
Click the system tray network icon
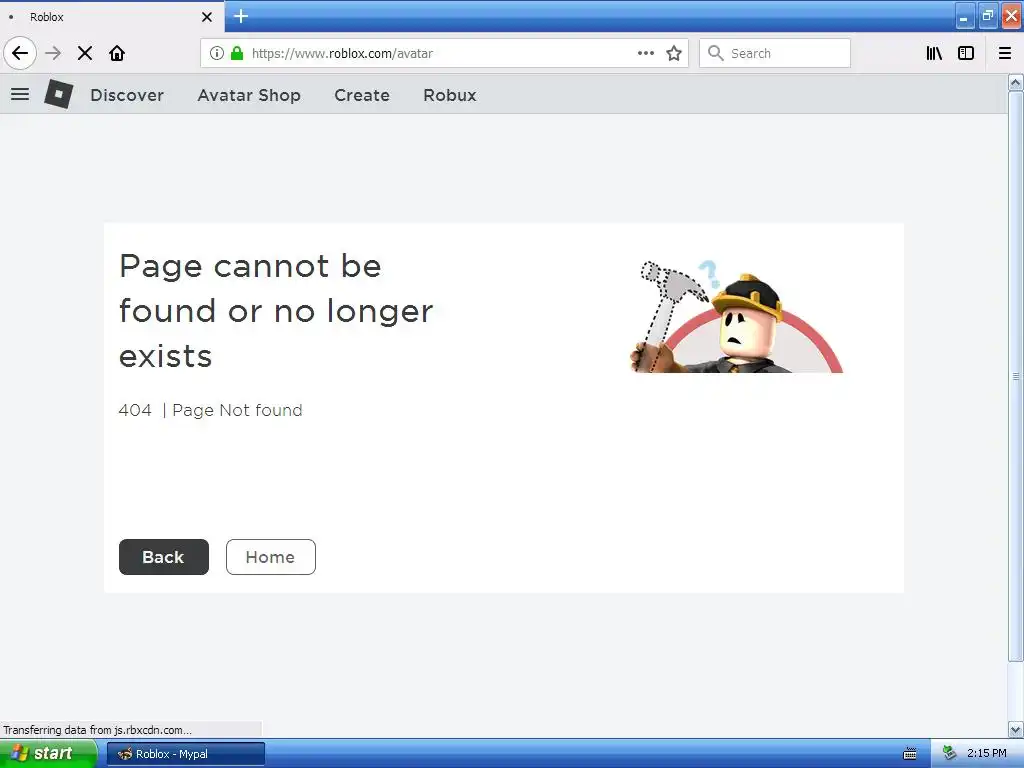coord(950,754)
